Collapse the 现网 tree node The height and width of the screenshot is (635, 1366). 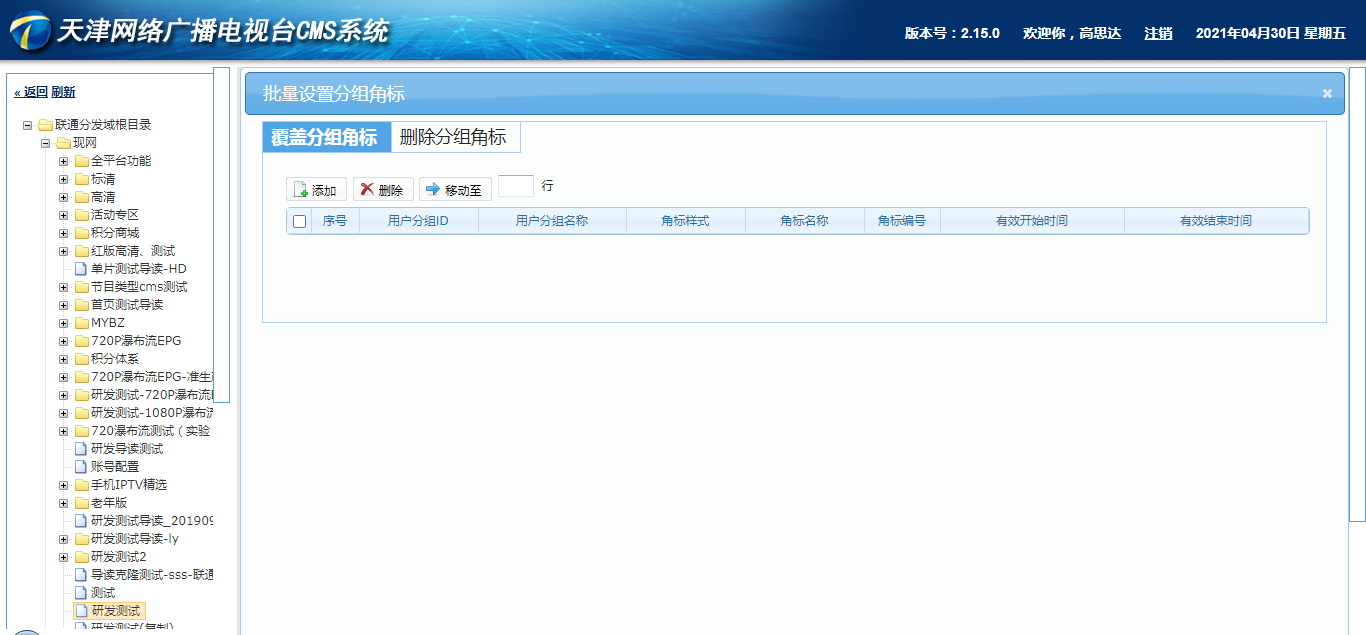tap(46, 143)
